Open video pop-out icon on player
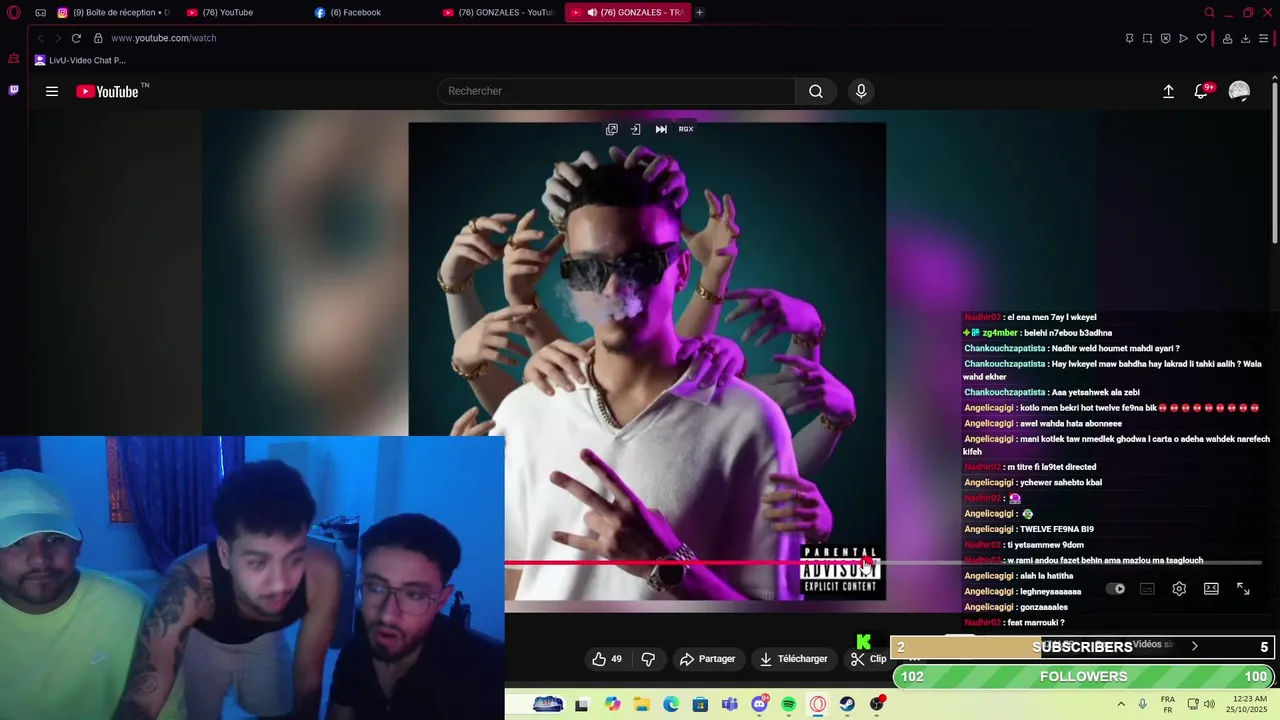 (x=612, y=129)
